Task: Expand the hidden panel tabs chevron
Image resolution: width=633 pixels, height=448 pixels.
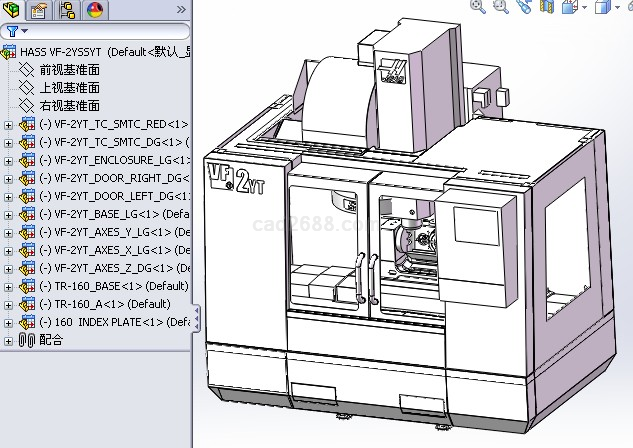Action: [180, 10]
